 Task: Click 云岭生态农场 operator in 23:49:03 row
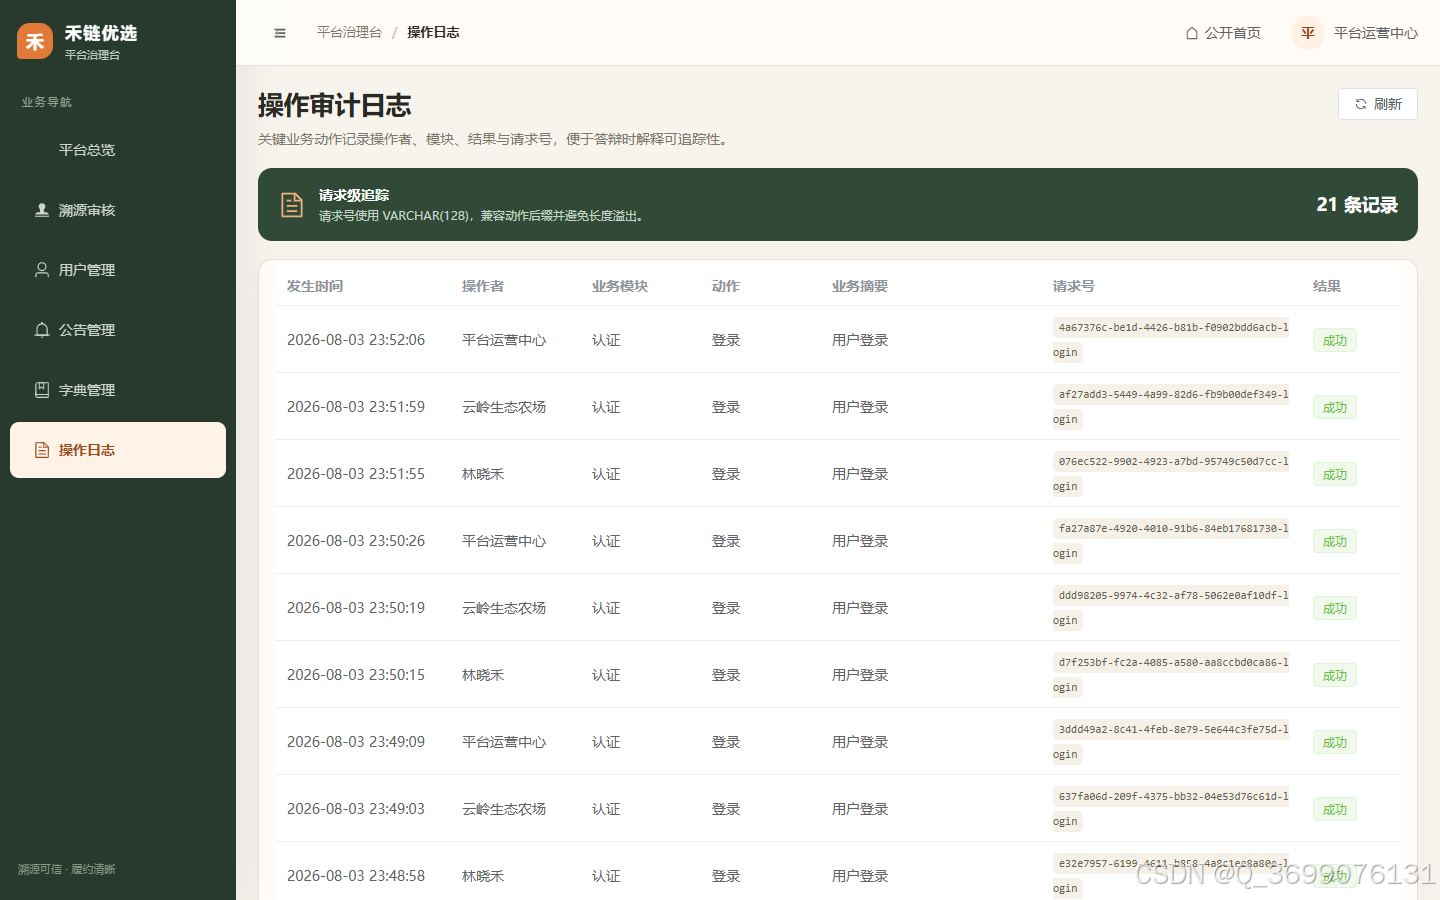tap(504, 809)
